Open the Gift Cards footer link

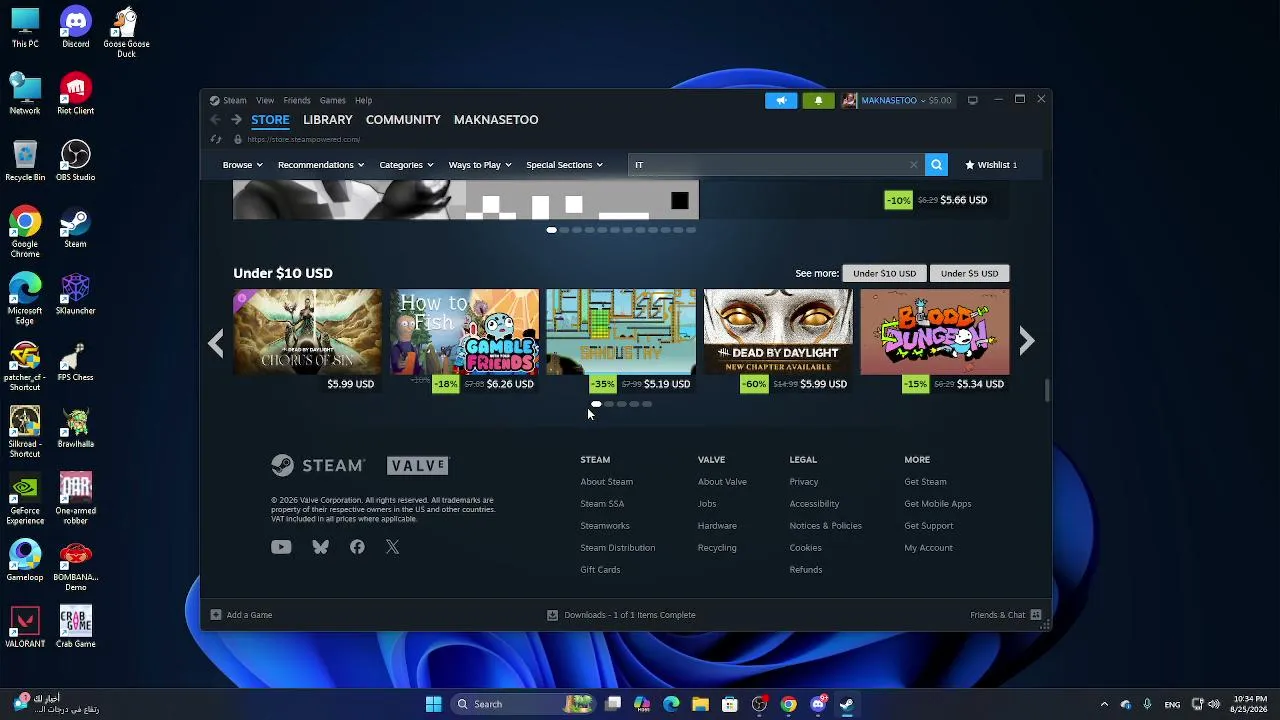(x=600, y=570)
